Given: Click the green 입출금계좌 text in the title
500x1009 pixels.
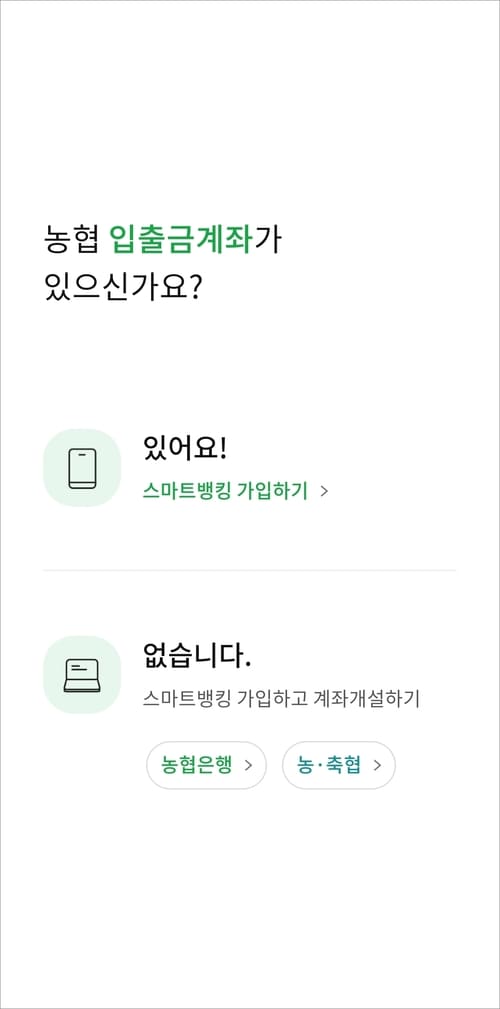Looking at the screenshot, I should [x=180, y=239].
